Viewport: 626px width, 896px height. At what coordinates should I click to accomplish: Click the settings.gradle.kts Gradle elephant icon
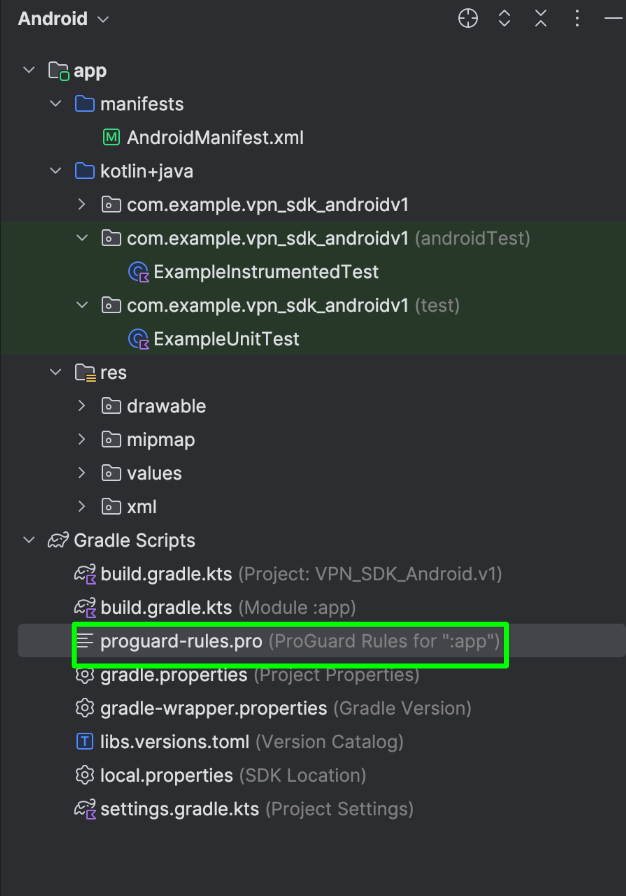point(85,809)
